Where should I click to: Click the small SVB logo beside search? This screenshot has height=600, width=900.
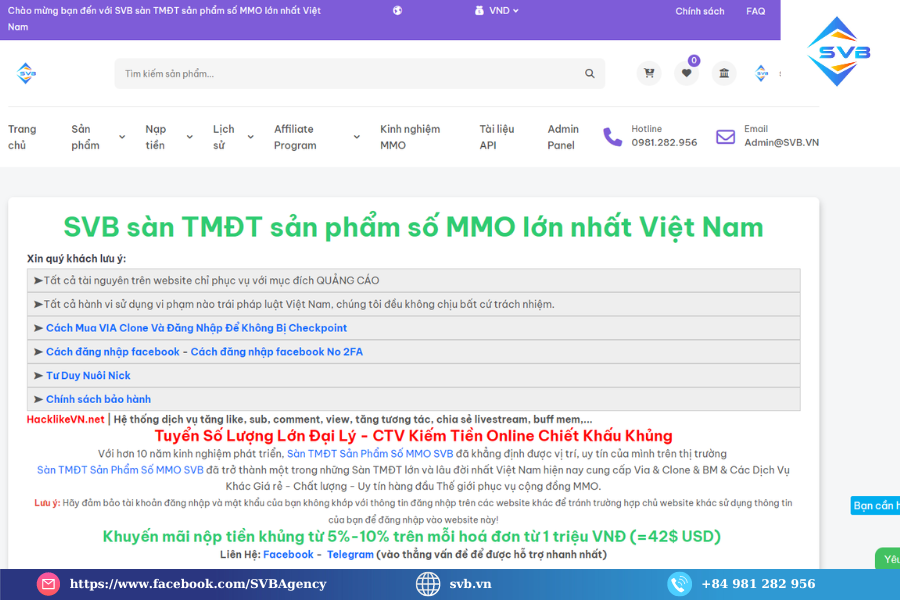pyautogui.click(x=26, y=73)
